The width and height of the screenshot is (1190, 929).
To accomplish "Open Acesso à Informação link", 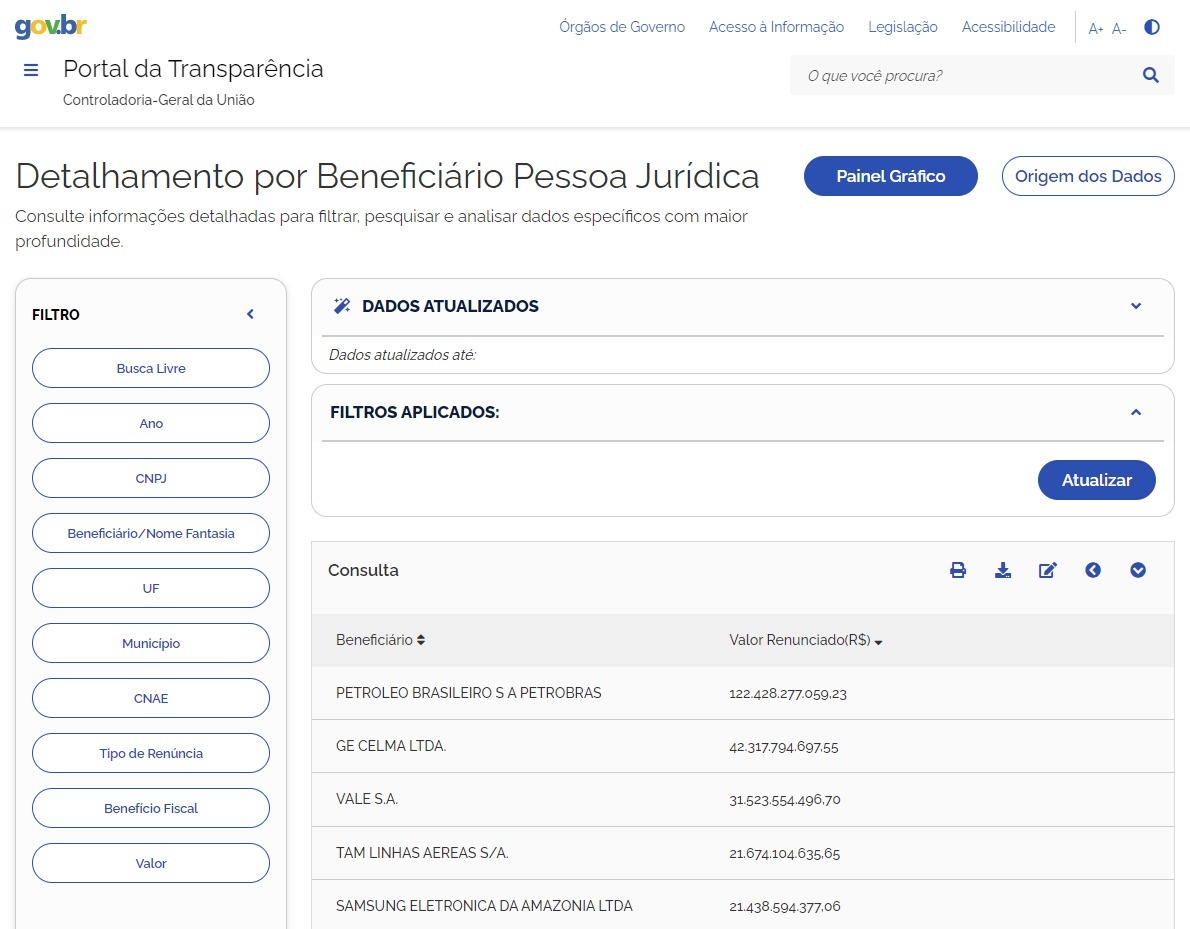I will [776, 27].
